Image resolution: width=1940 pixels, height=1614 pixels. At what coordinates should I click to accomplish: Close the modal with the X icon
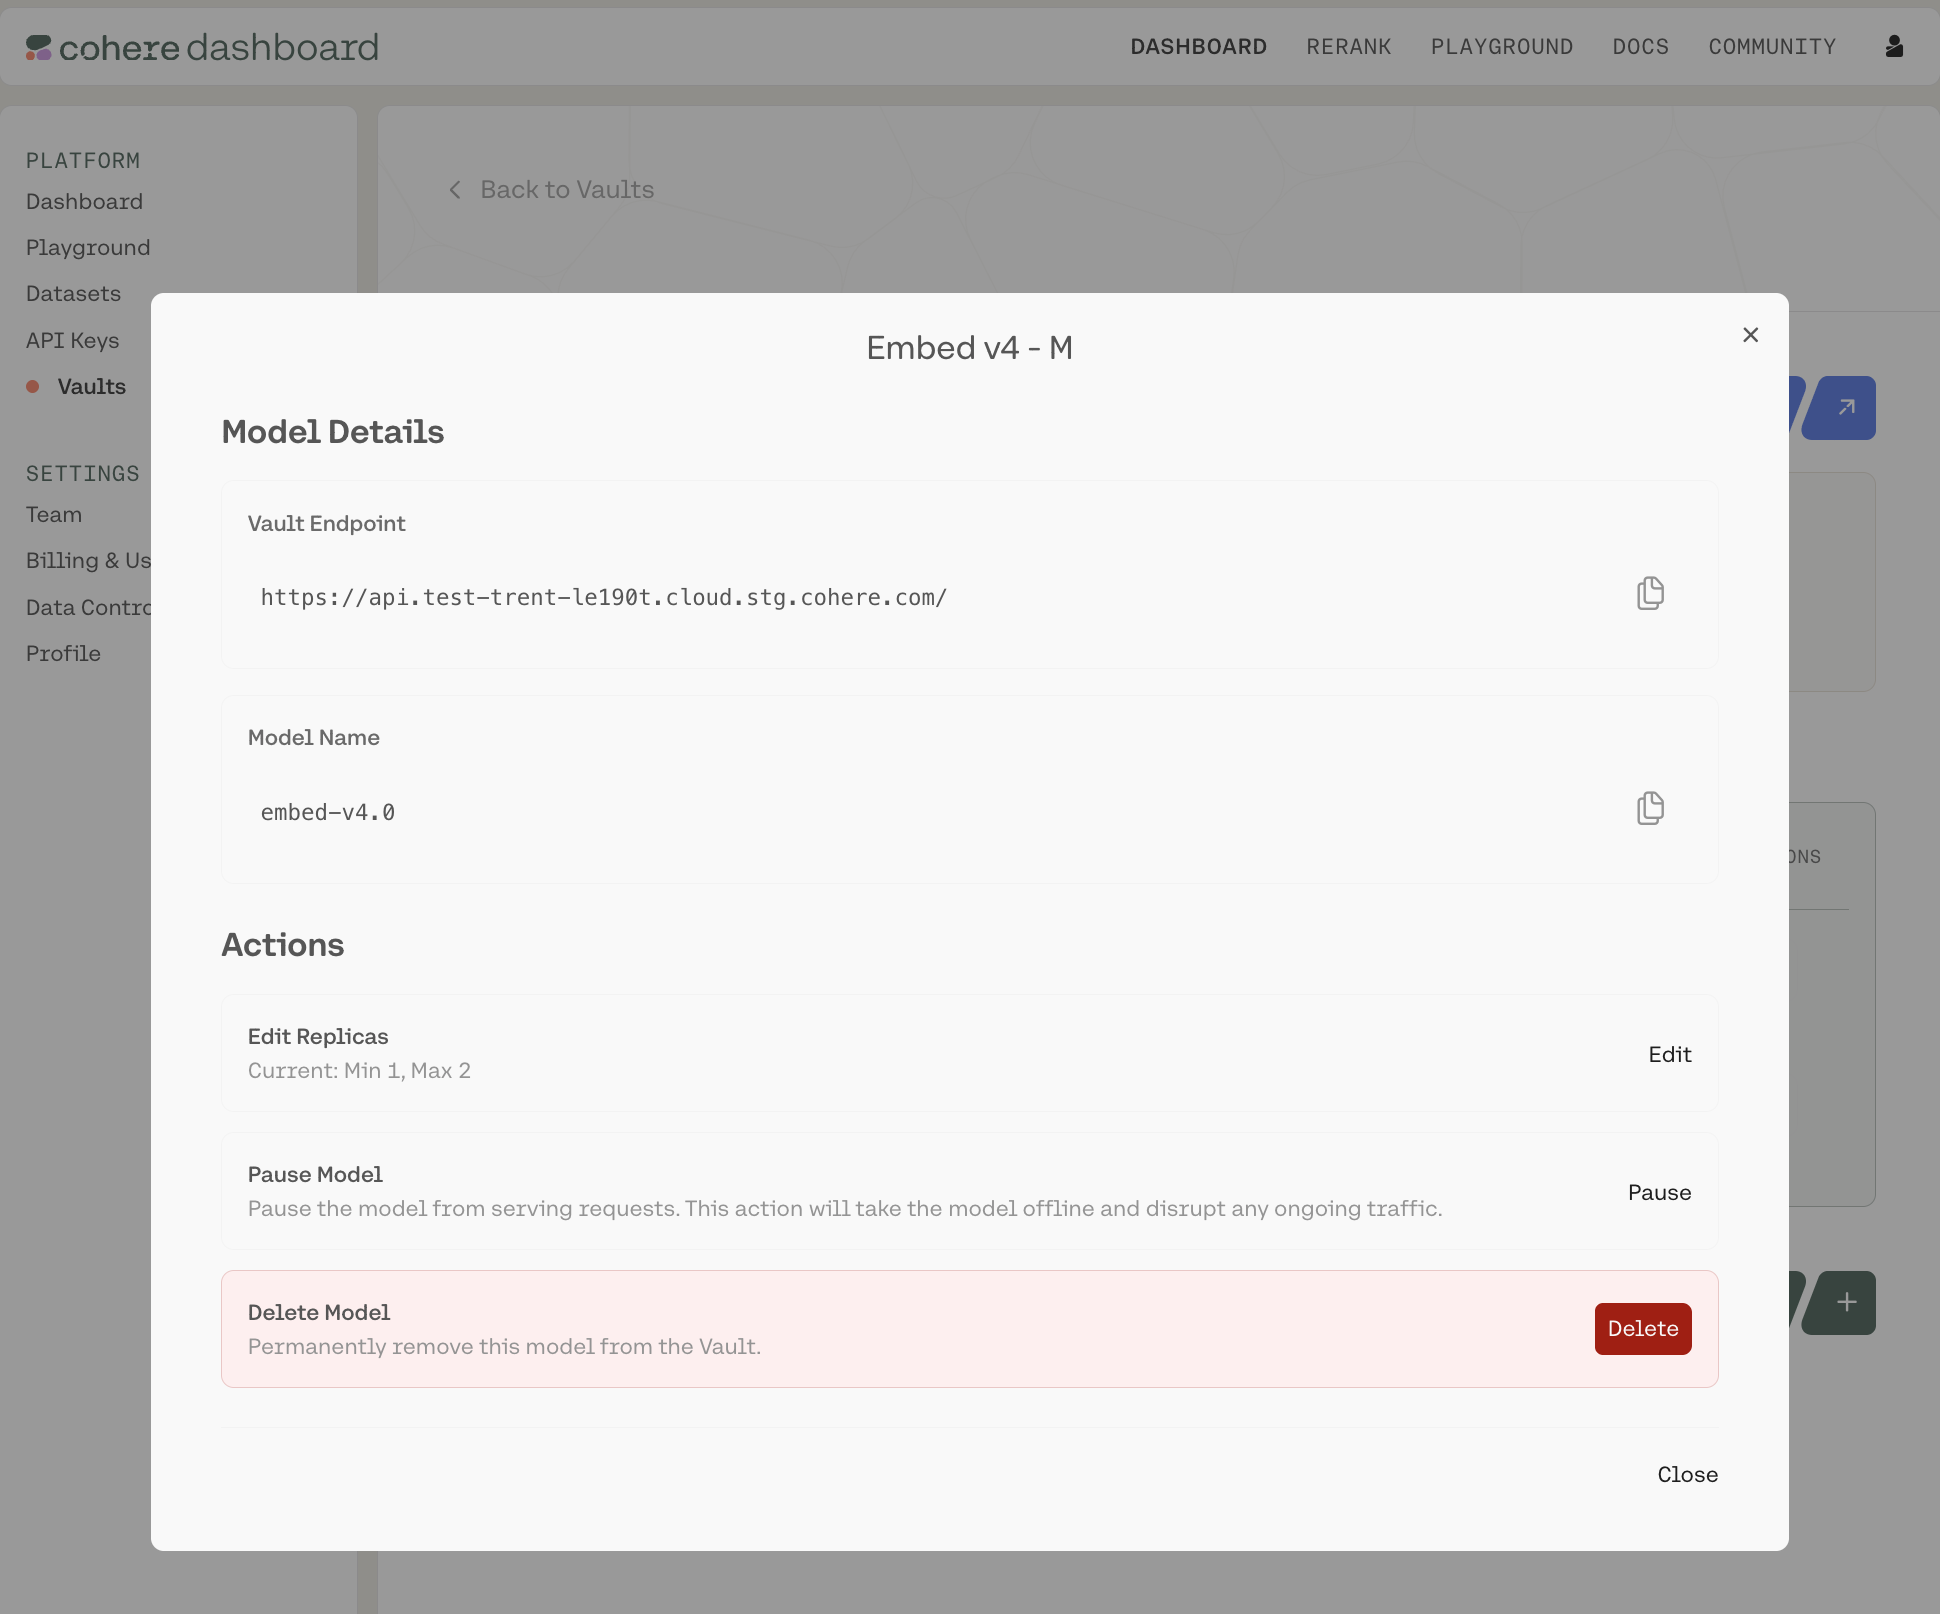tap(1750, 335)
